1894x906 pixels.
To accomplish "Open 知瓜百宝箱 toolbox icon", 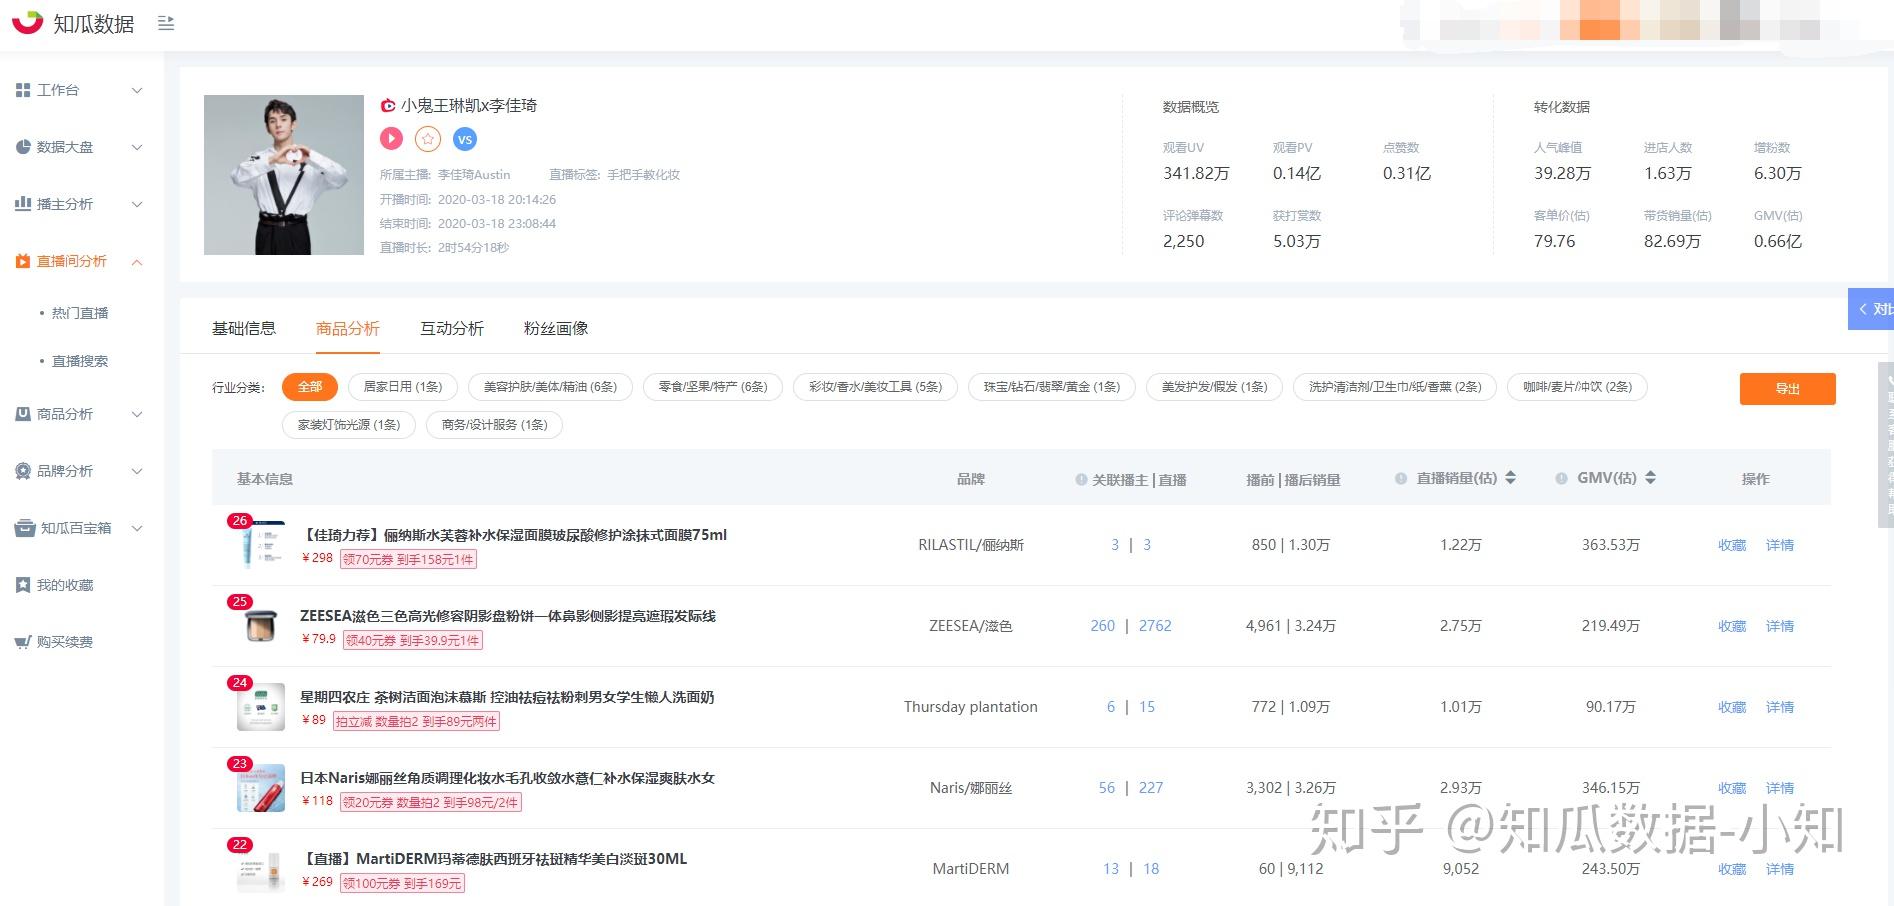I will pyautogui.click(x=25, y=528).
